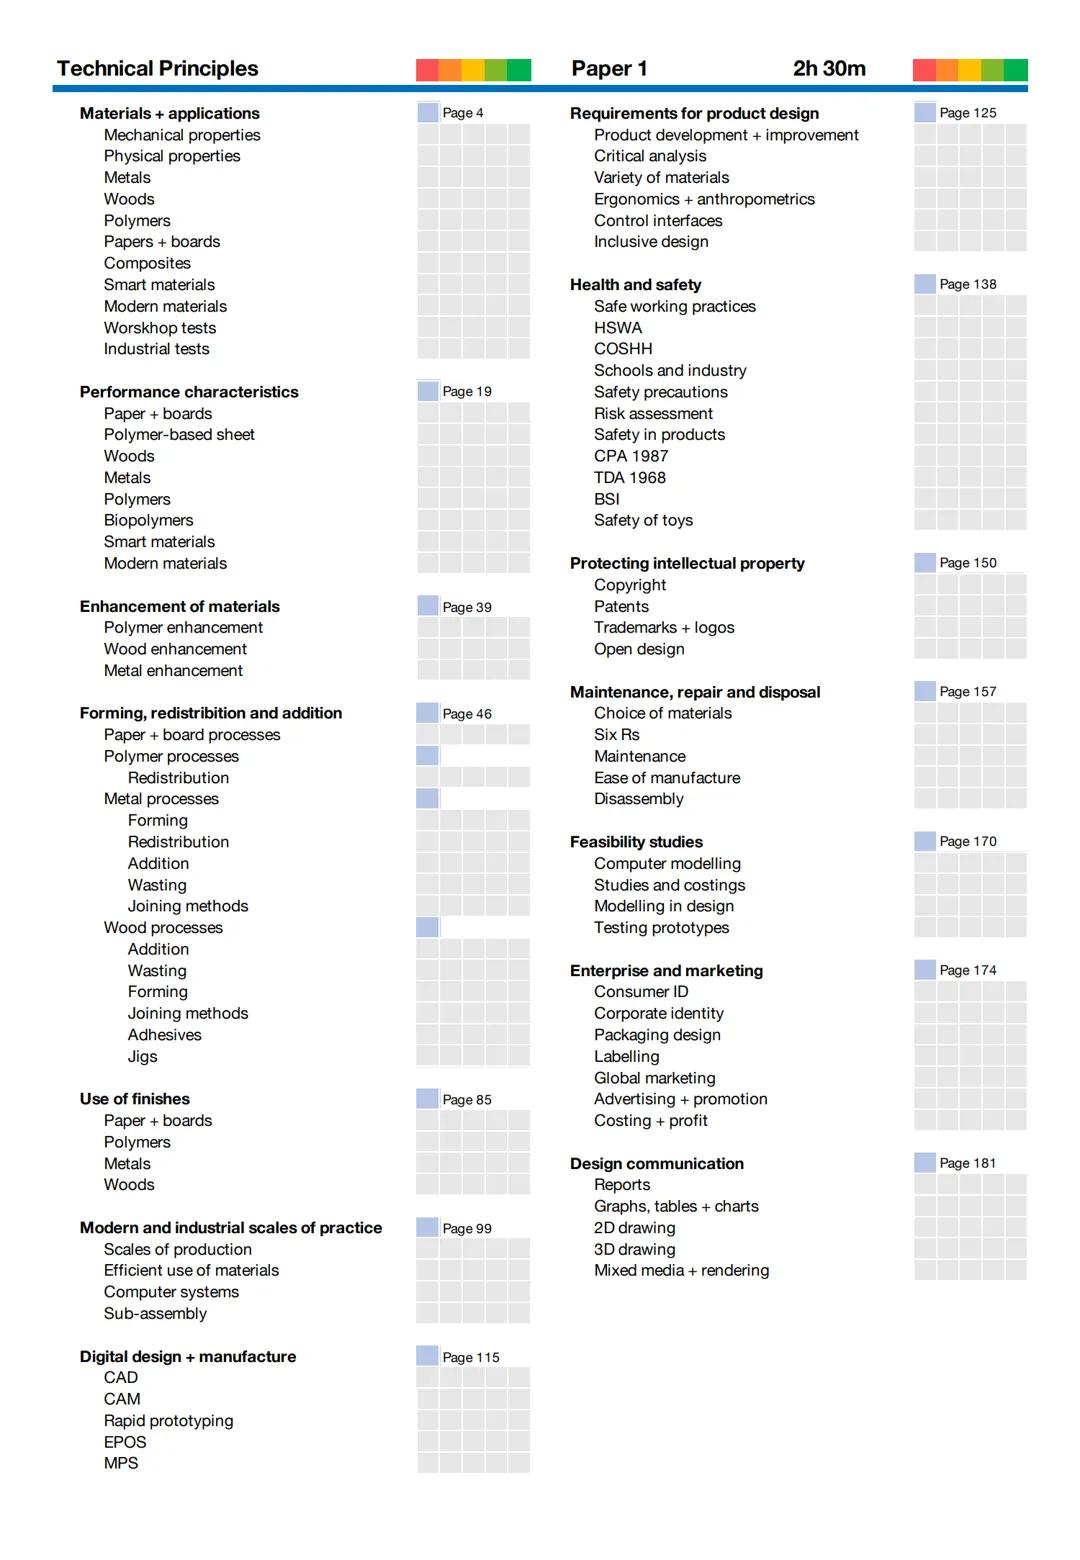Click the Paper 1 title
The image size is (1080, 1560).
(x=609, y=68)
